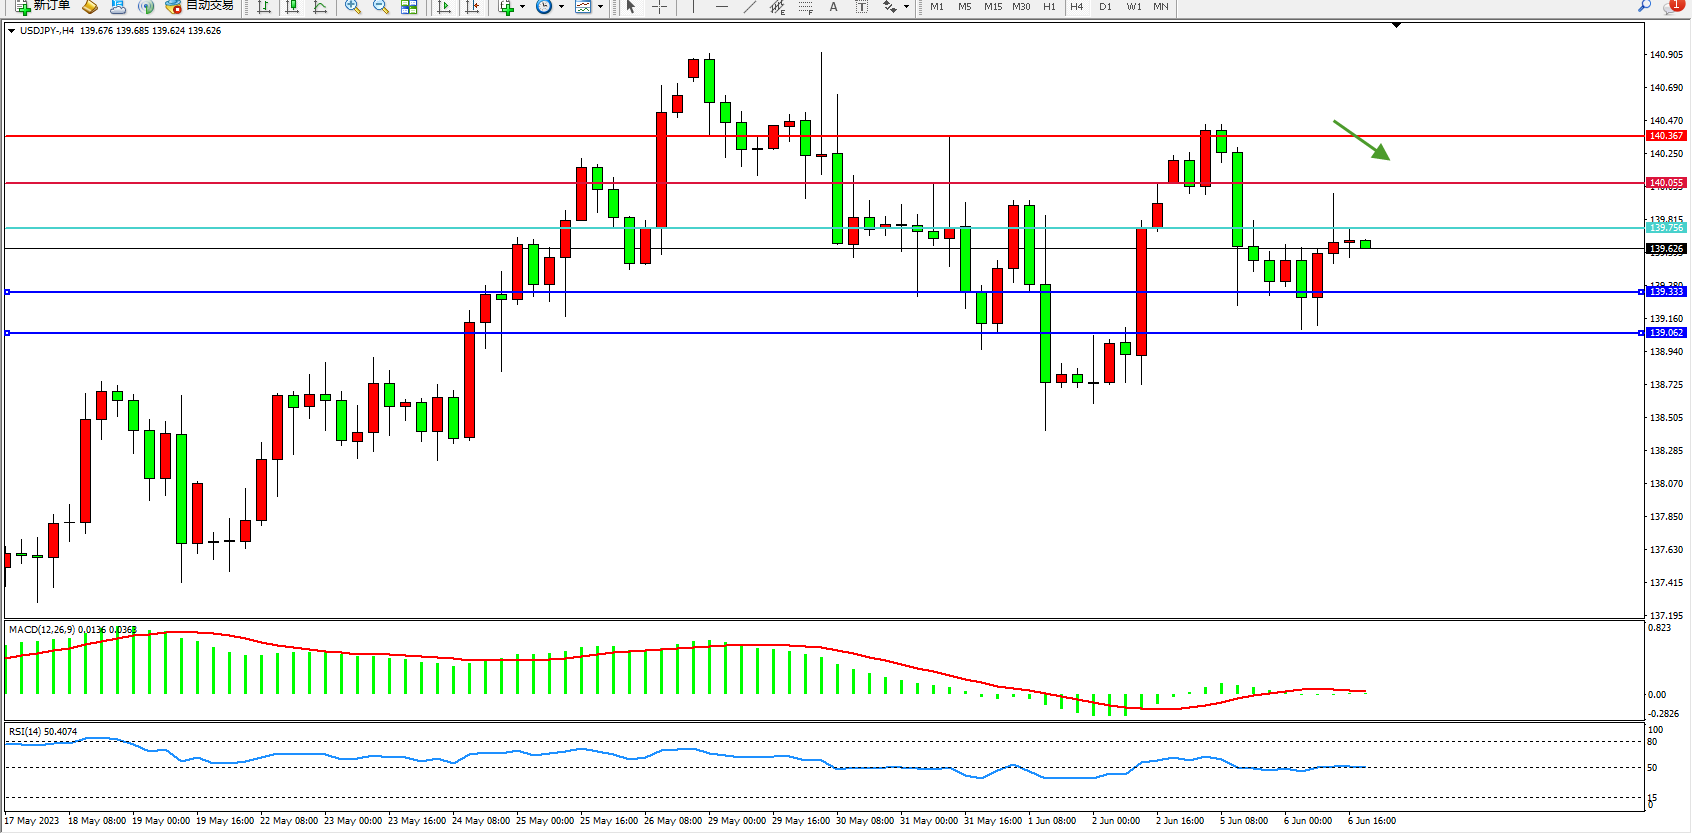Image resolution: width=1692 pixels, height=833 pixels.
Task: Zoom in on the chart
Action: point(352,7)
